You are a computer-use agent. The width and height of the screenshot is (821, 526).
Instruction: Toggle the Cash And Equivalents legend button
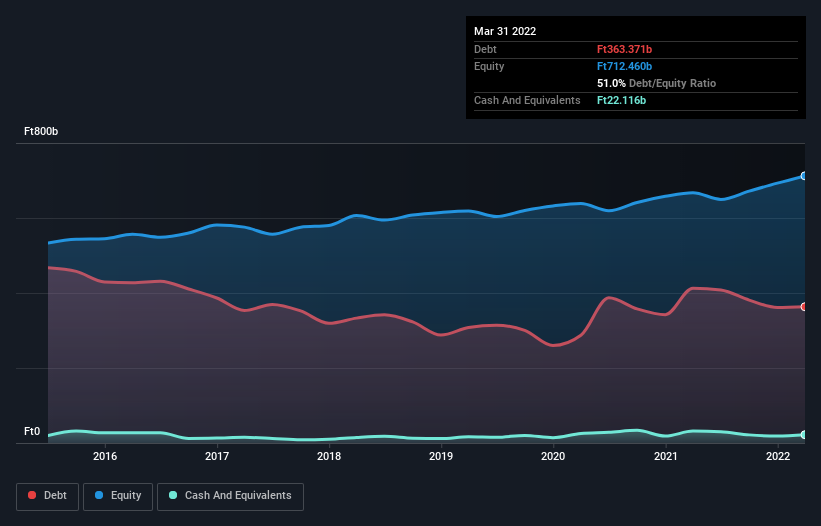tap(230, 496)
